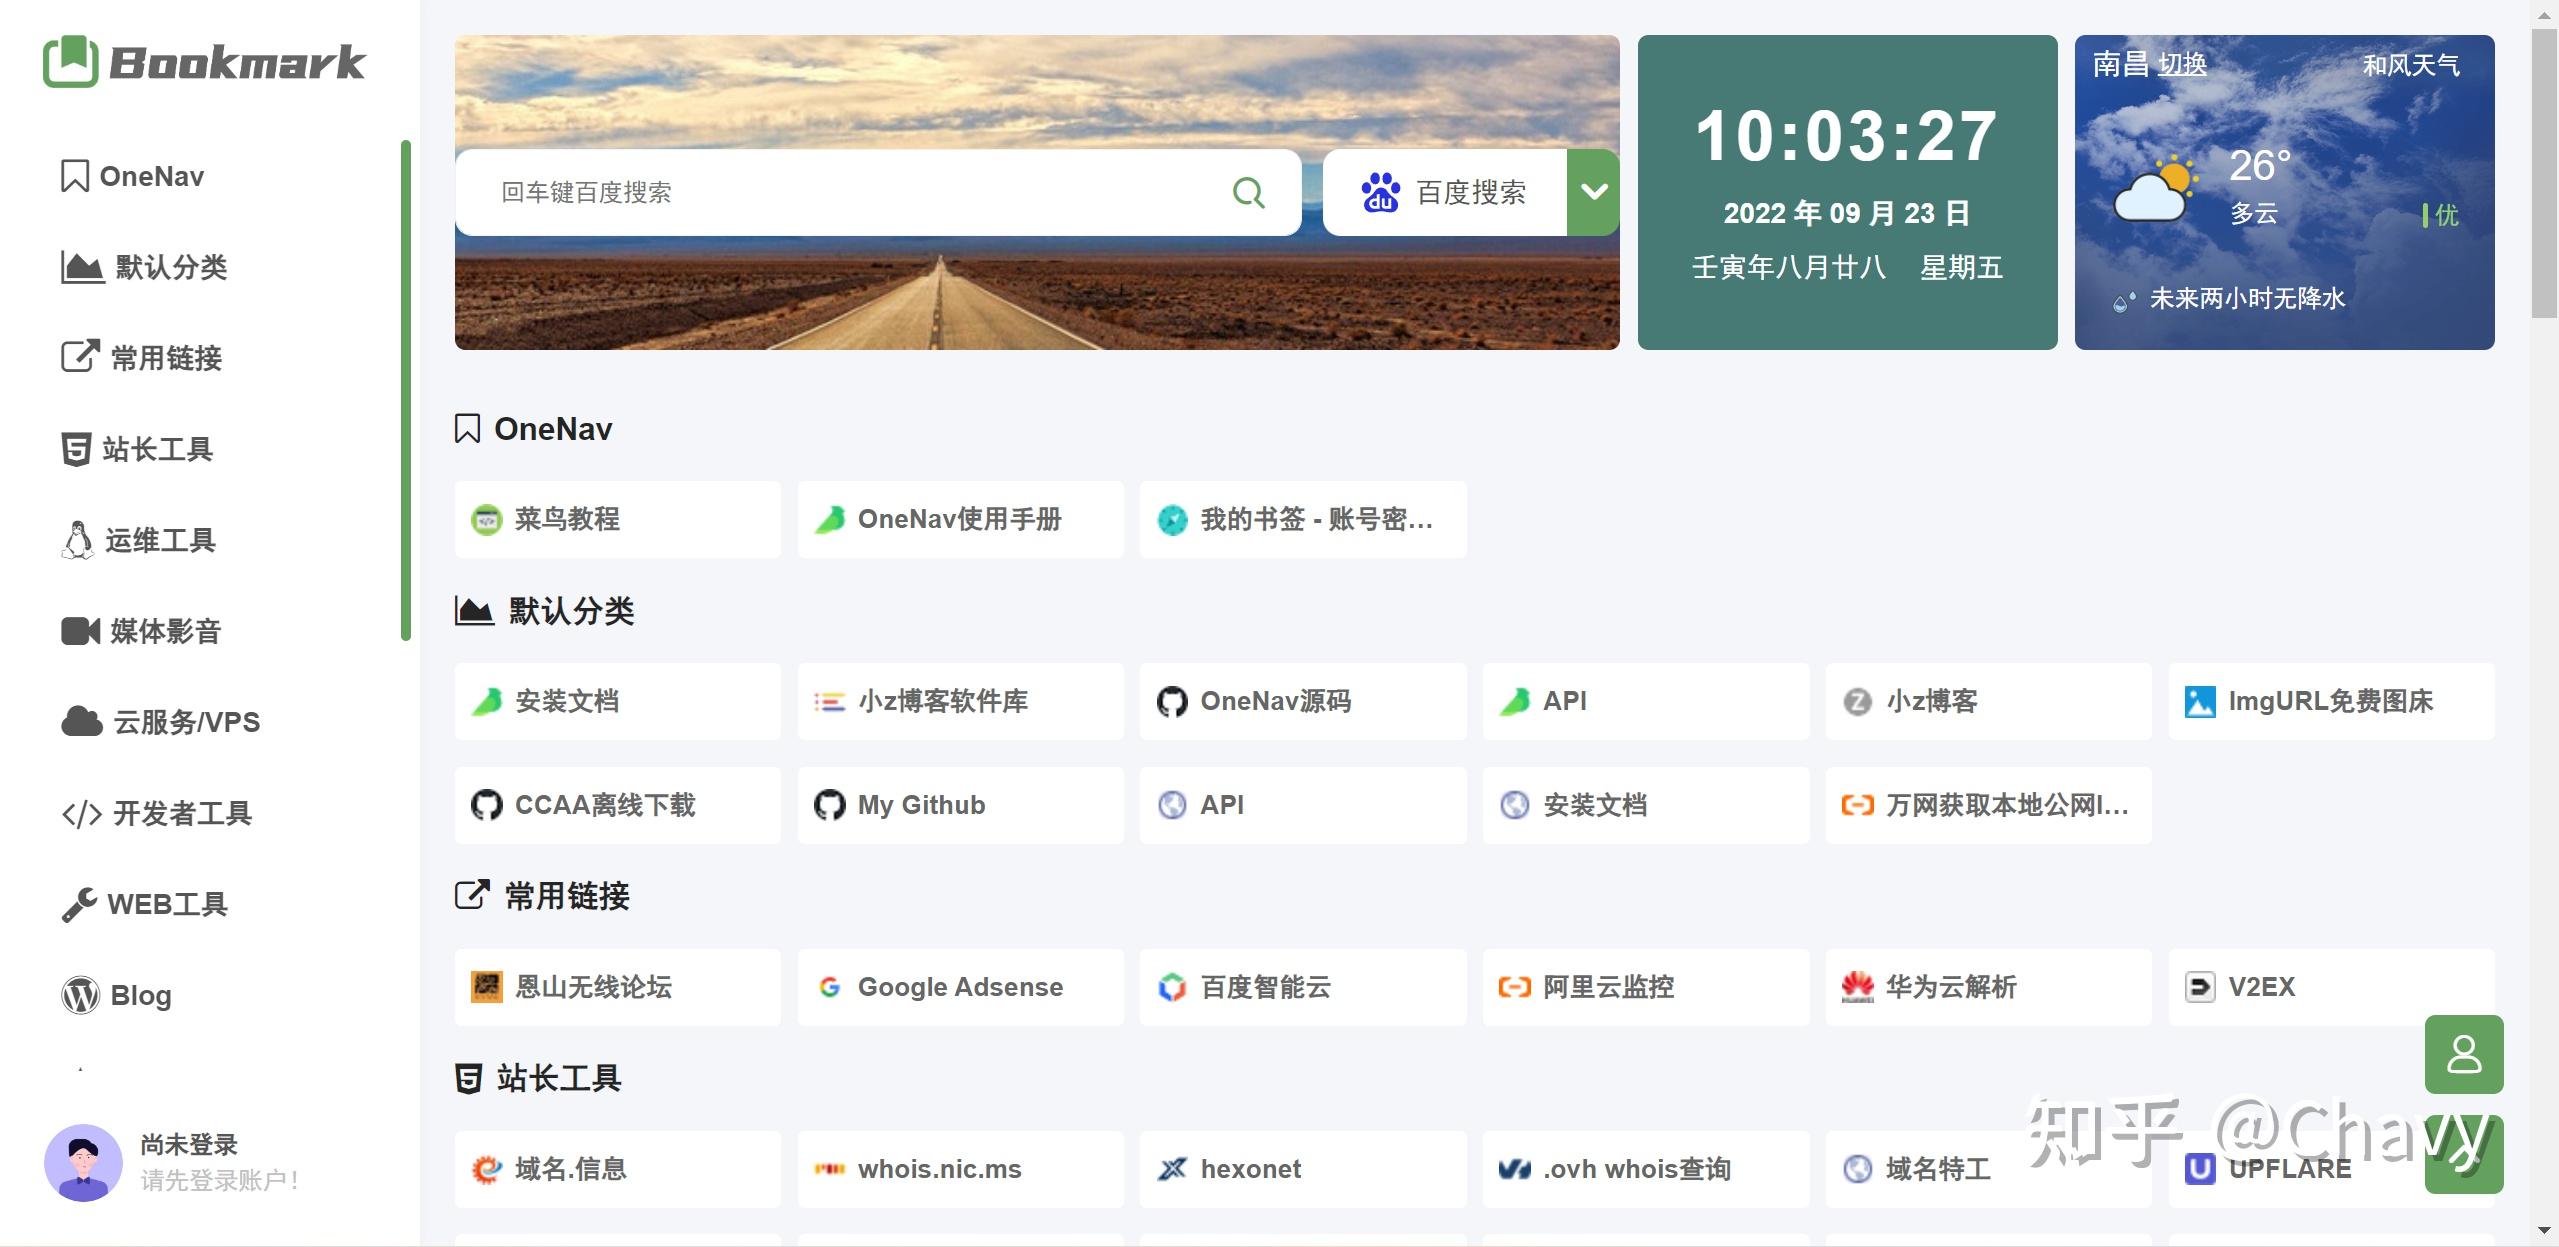Viewport: 2559px width, 1247px height.
Task: Visit the My Github bookmark card
Action: click(x=960, y=804)
